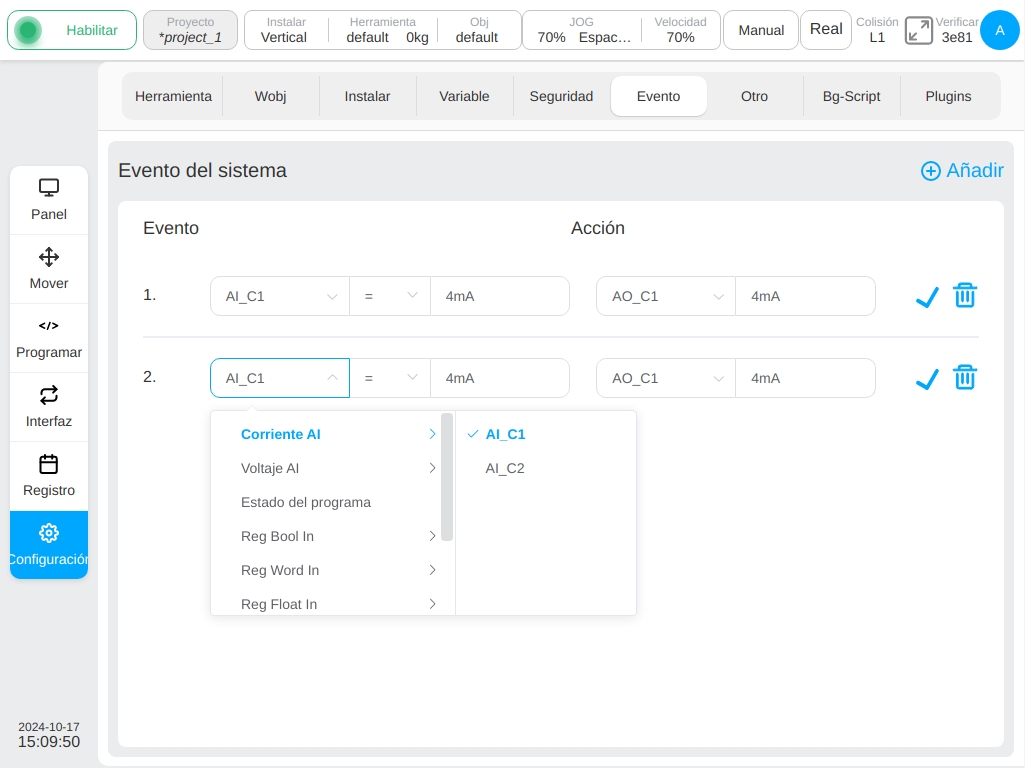
Task: Switch to the Variable tab
Action: (x=464, y=96)
